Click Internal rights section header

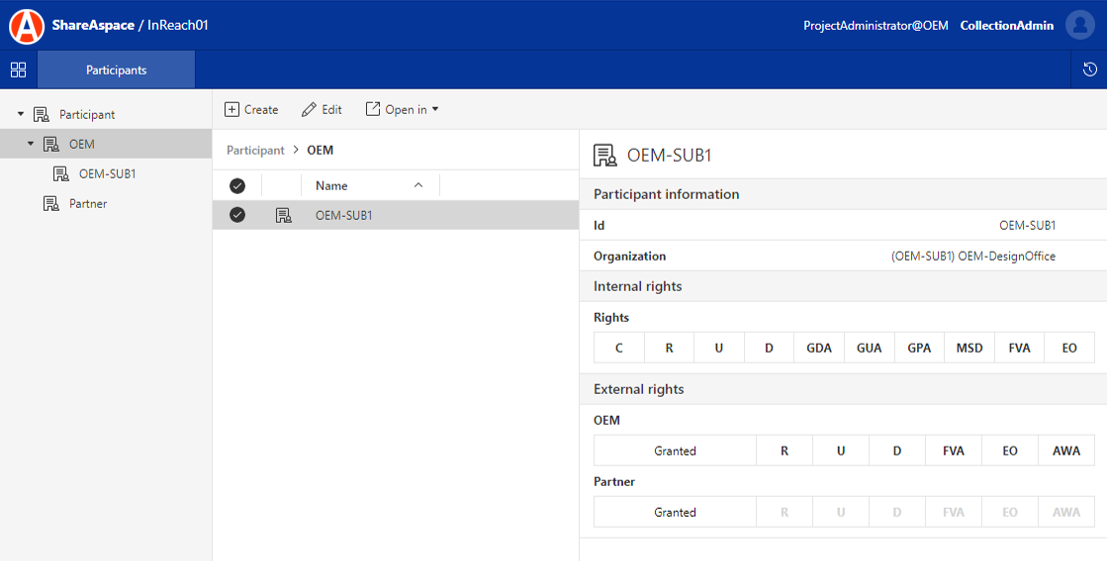pos(843,286)
